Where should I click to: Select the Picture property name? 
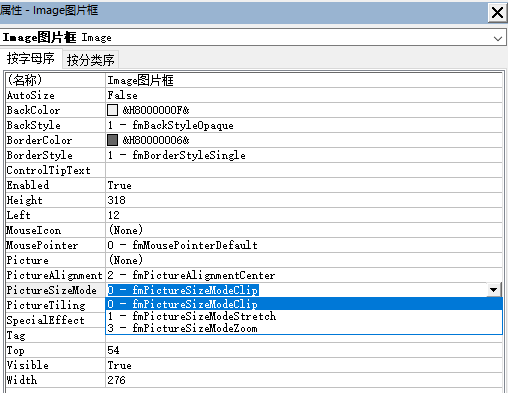tap(55, 260)
